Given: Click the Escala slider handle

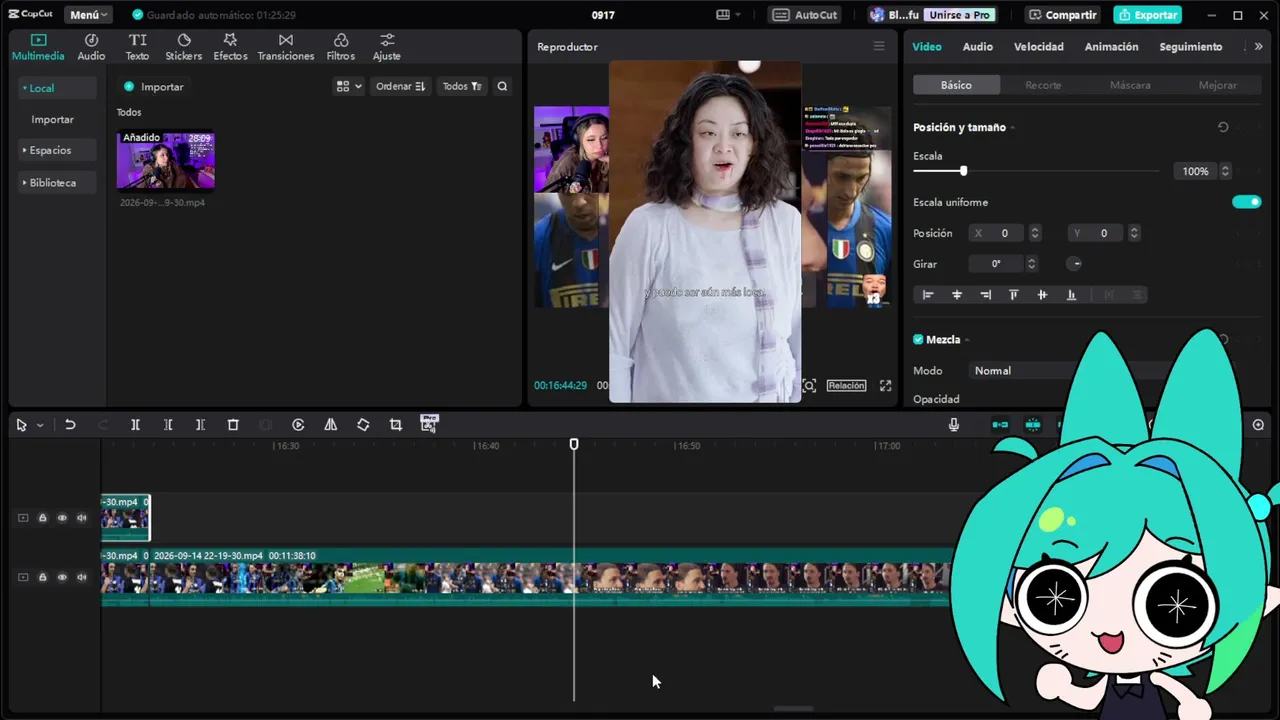Looking at the screenshot, I should [x=963, y=171].
